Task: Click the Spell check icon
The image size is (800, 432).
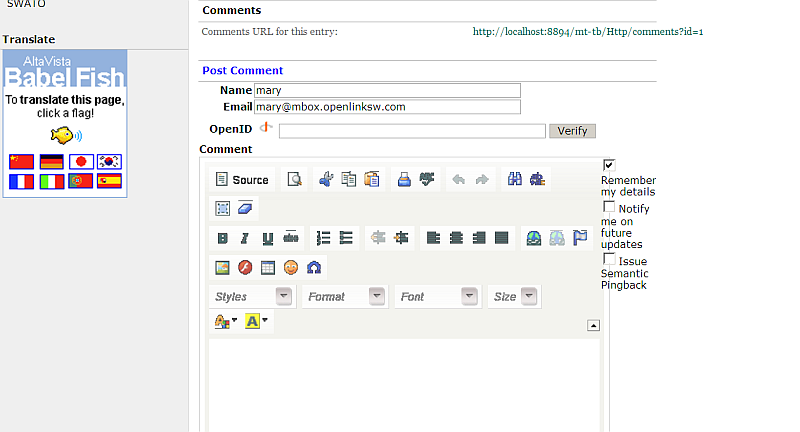Action: (x=427, y=180)
